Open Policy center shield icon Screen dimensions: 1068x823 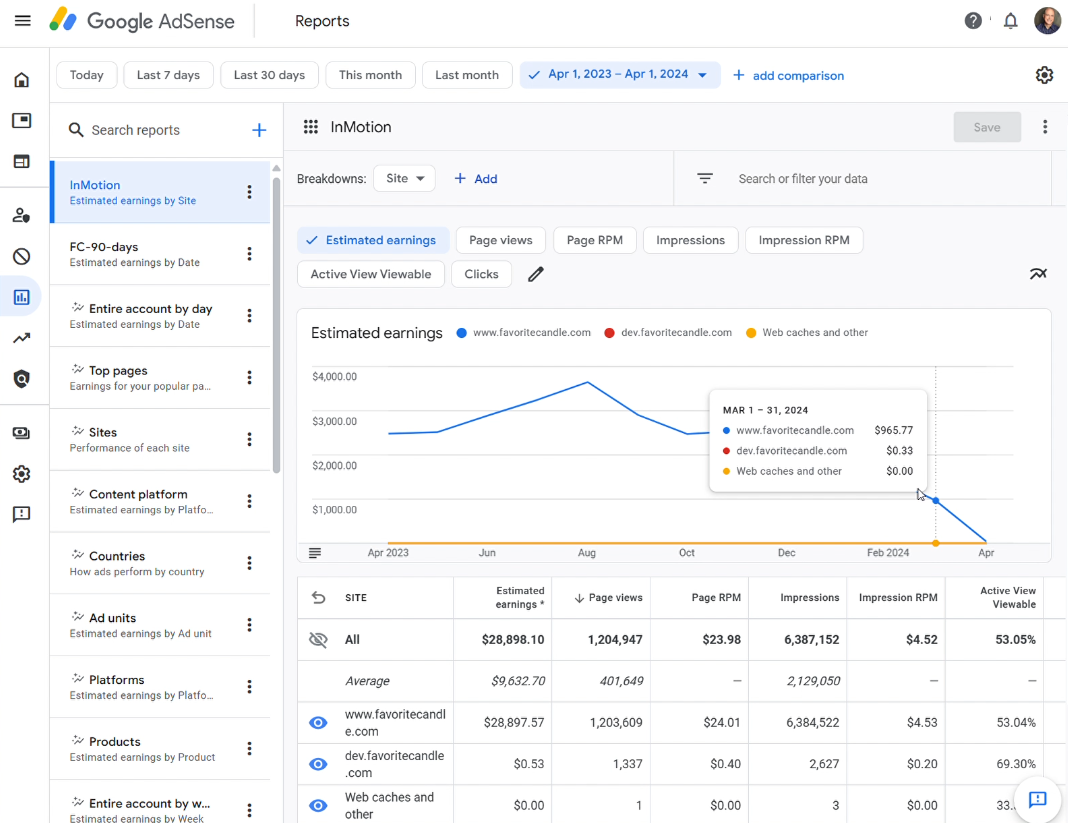tap(22, 379)
